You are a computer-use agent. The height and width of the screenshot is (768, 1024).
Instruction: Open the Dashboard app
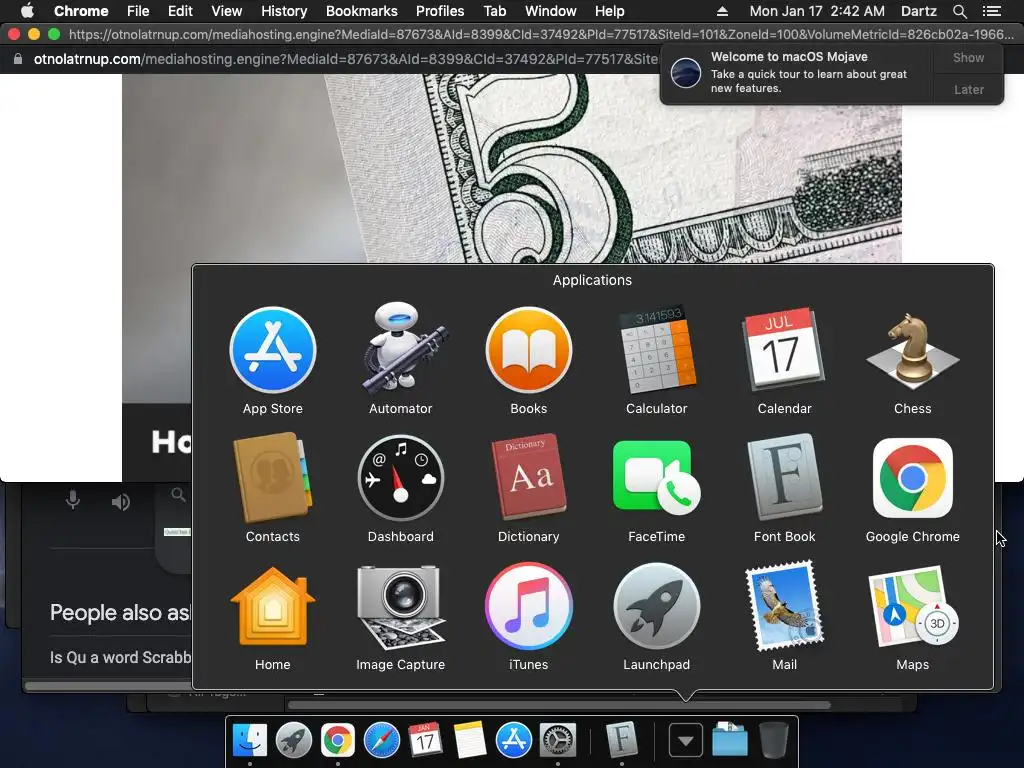[x=401, y=478]
